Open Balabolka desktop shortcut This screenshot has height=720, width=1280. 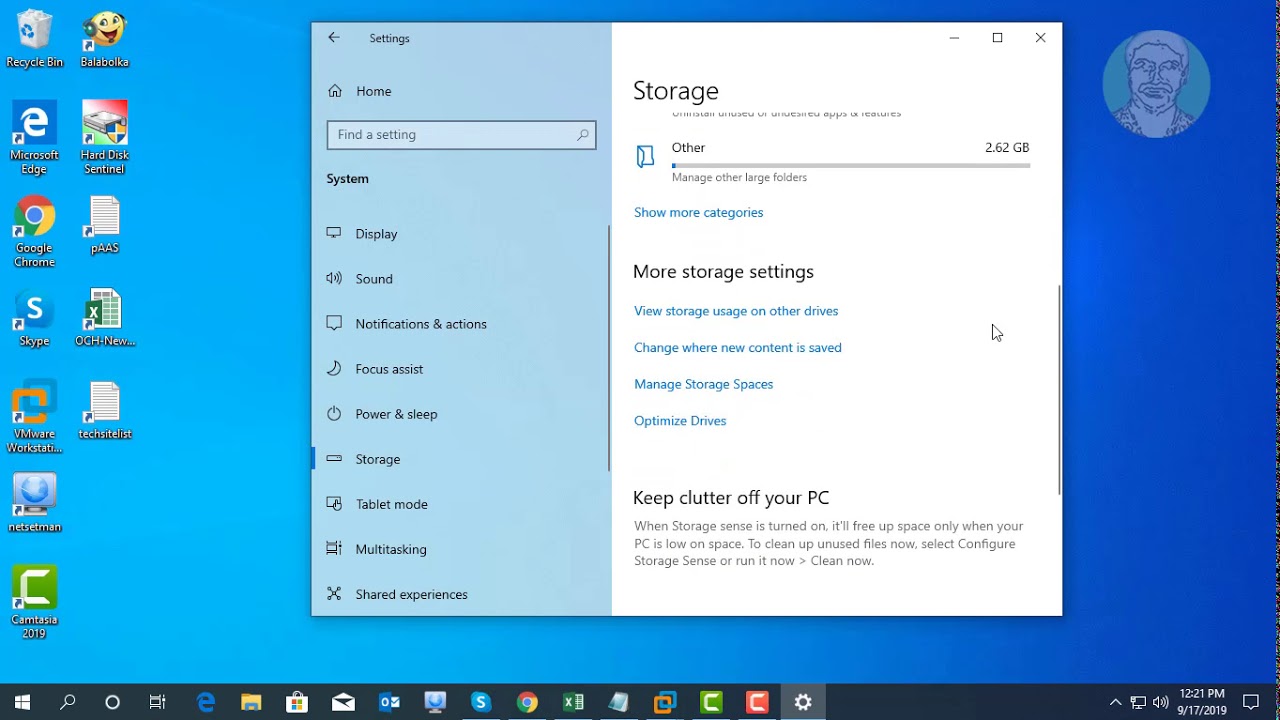pyautogui.click(x=104, y=40)
